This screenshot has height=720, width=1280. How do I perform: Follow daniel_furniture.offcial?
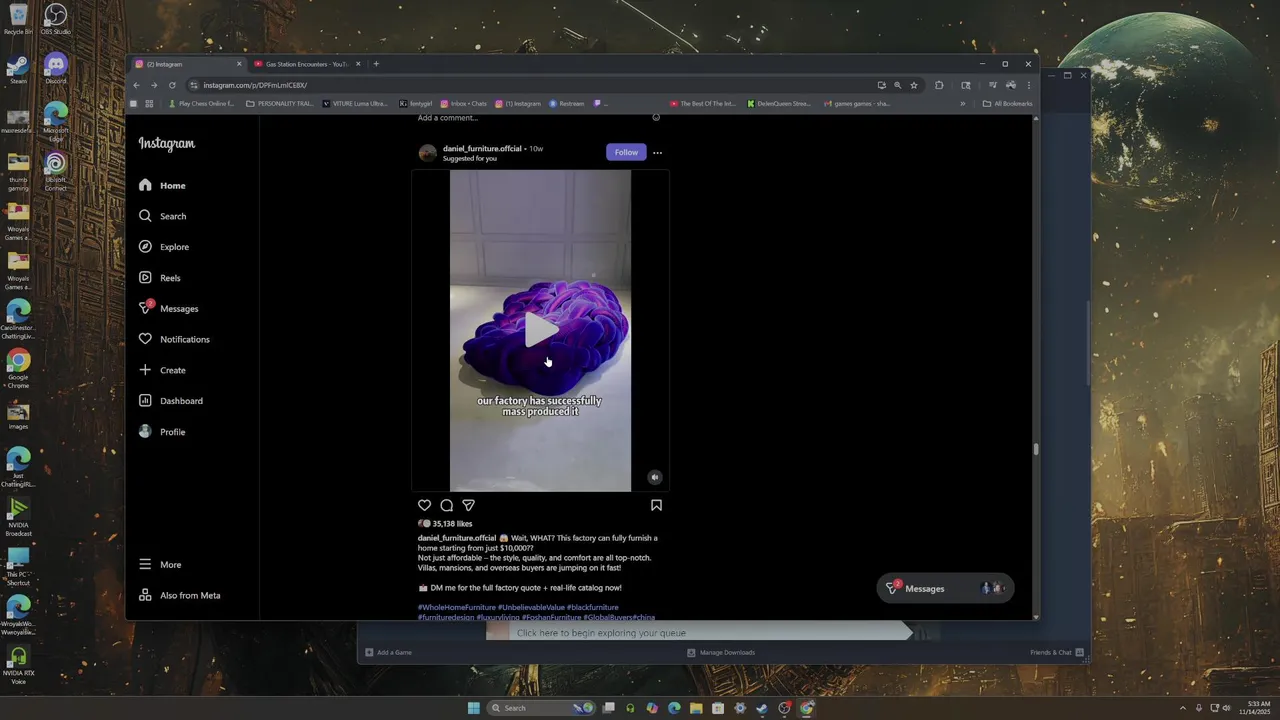pyautogui.click(x=626, y=152)
